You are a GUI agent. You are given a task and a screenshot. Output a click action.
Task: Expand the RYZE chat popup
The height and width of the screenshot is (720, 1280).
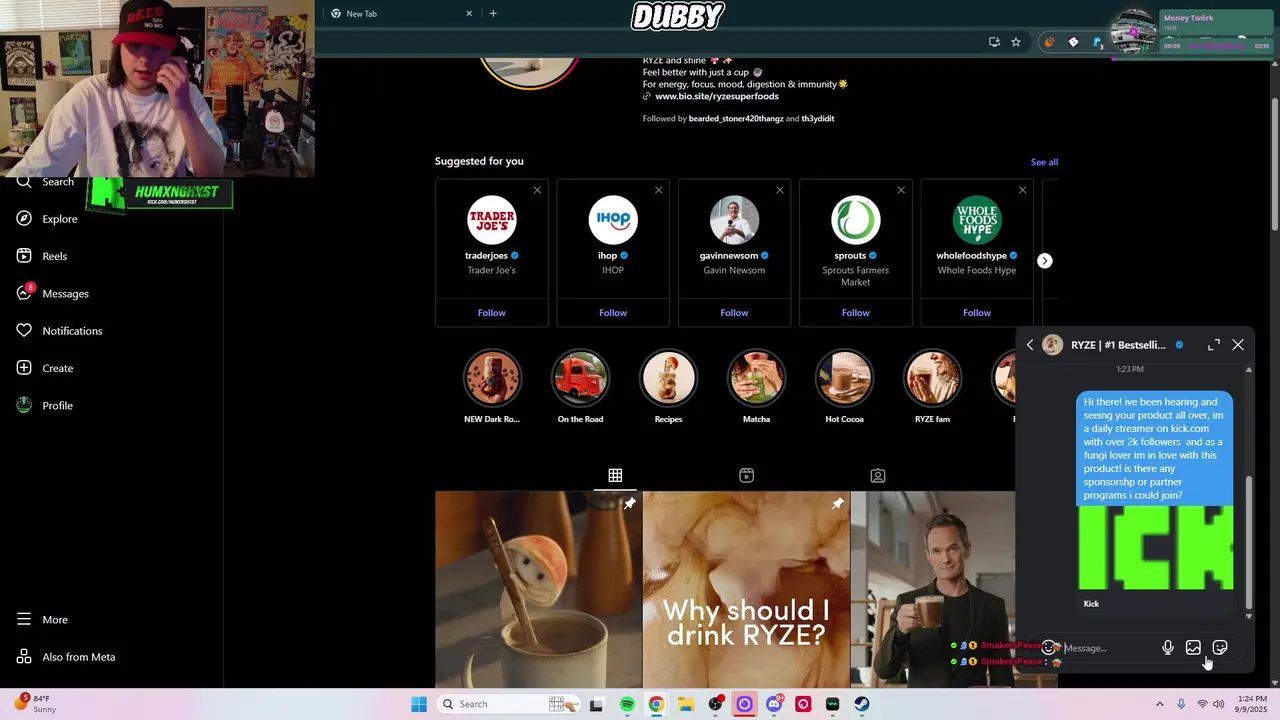pos(1214,345)
